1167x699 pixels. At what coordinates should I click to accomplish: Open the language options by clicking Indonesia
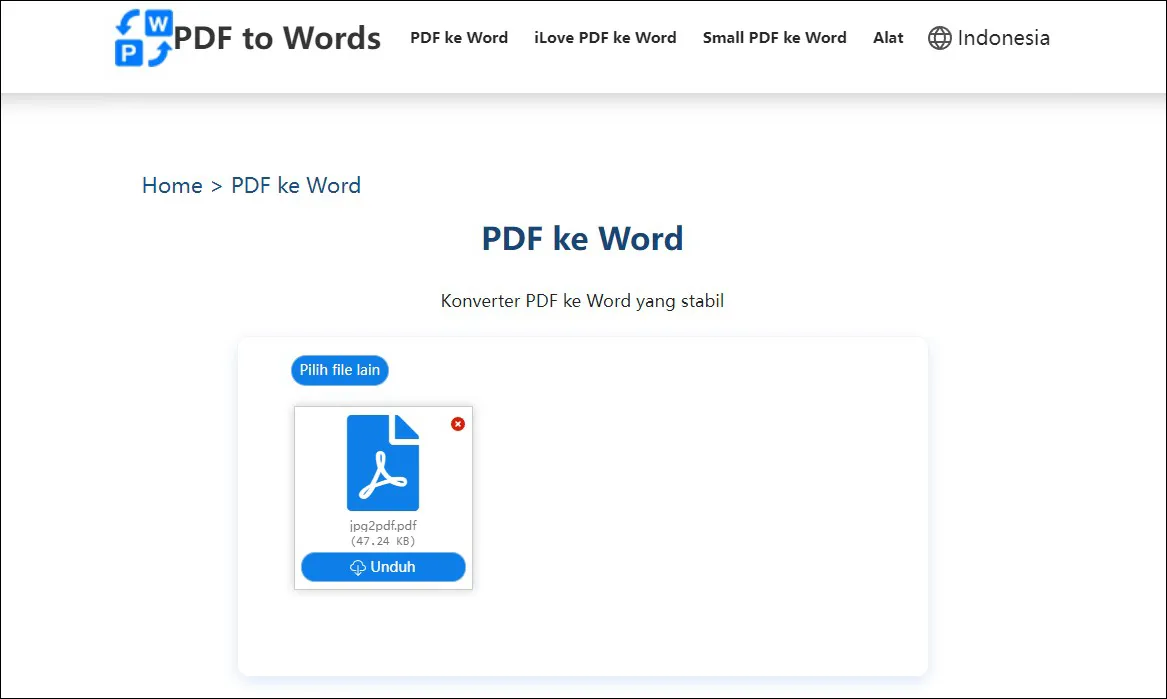[x=1003, y=38]
